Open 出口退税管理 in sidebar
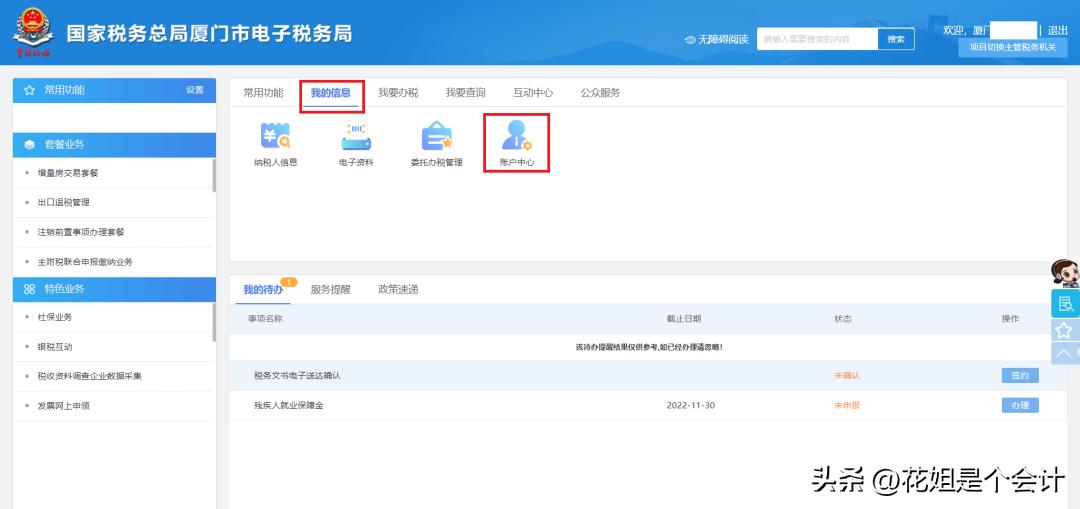Viewport: 1080px width, 509px height. [x=63, y=202]
